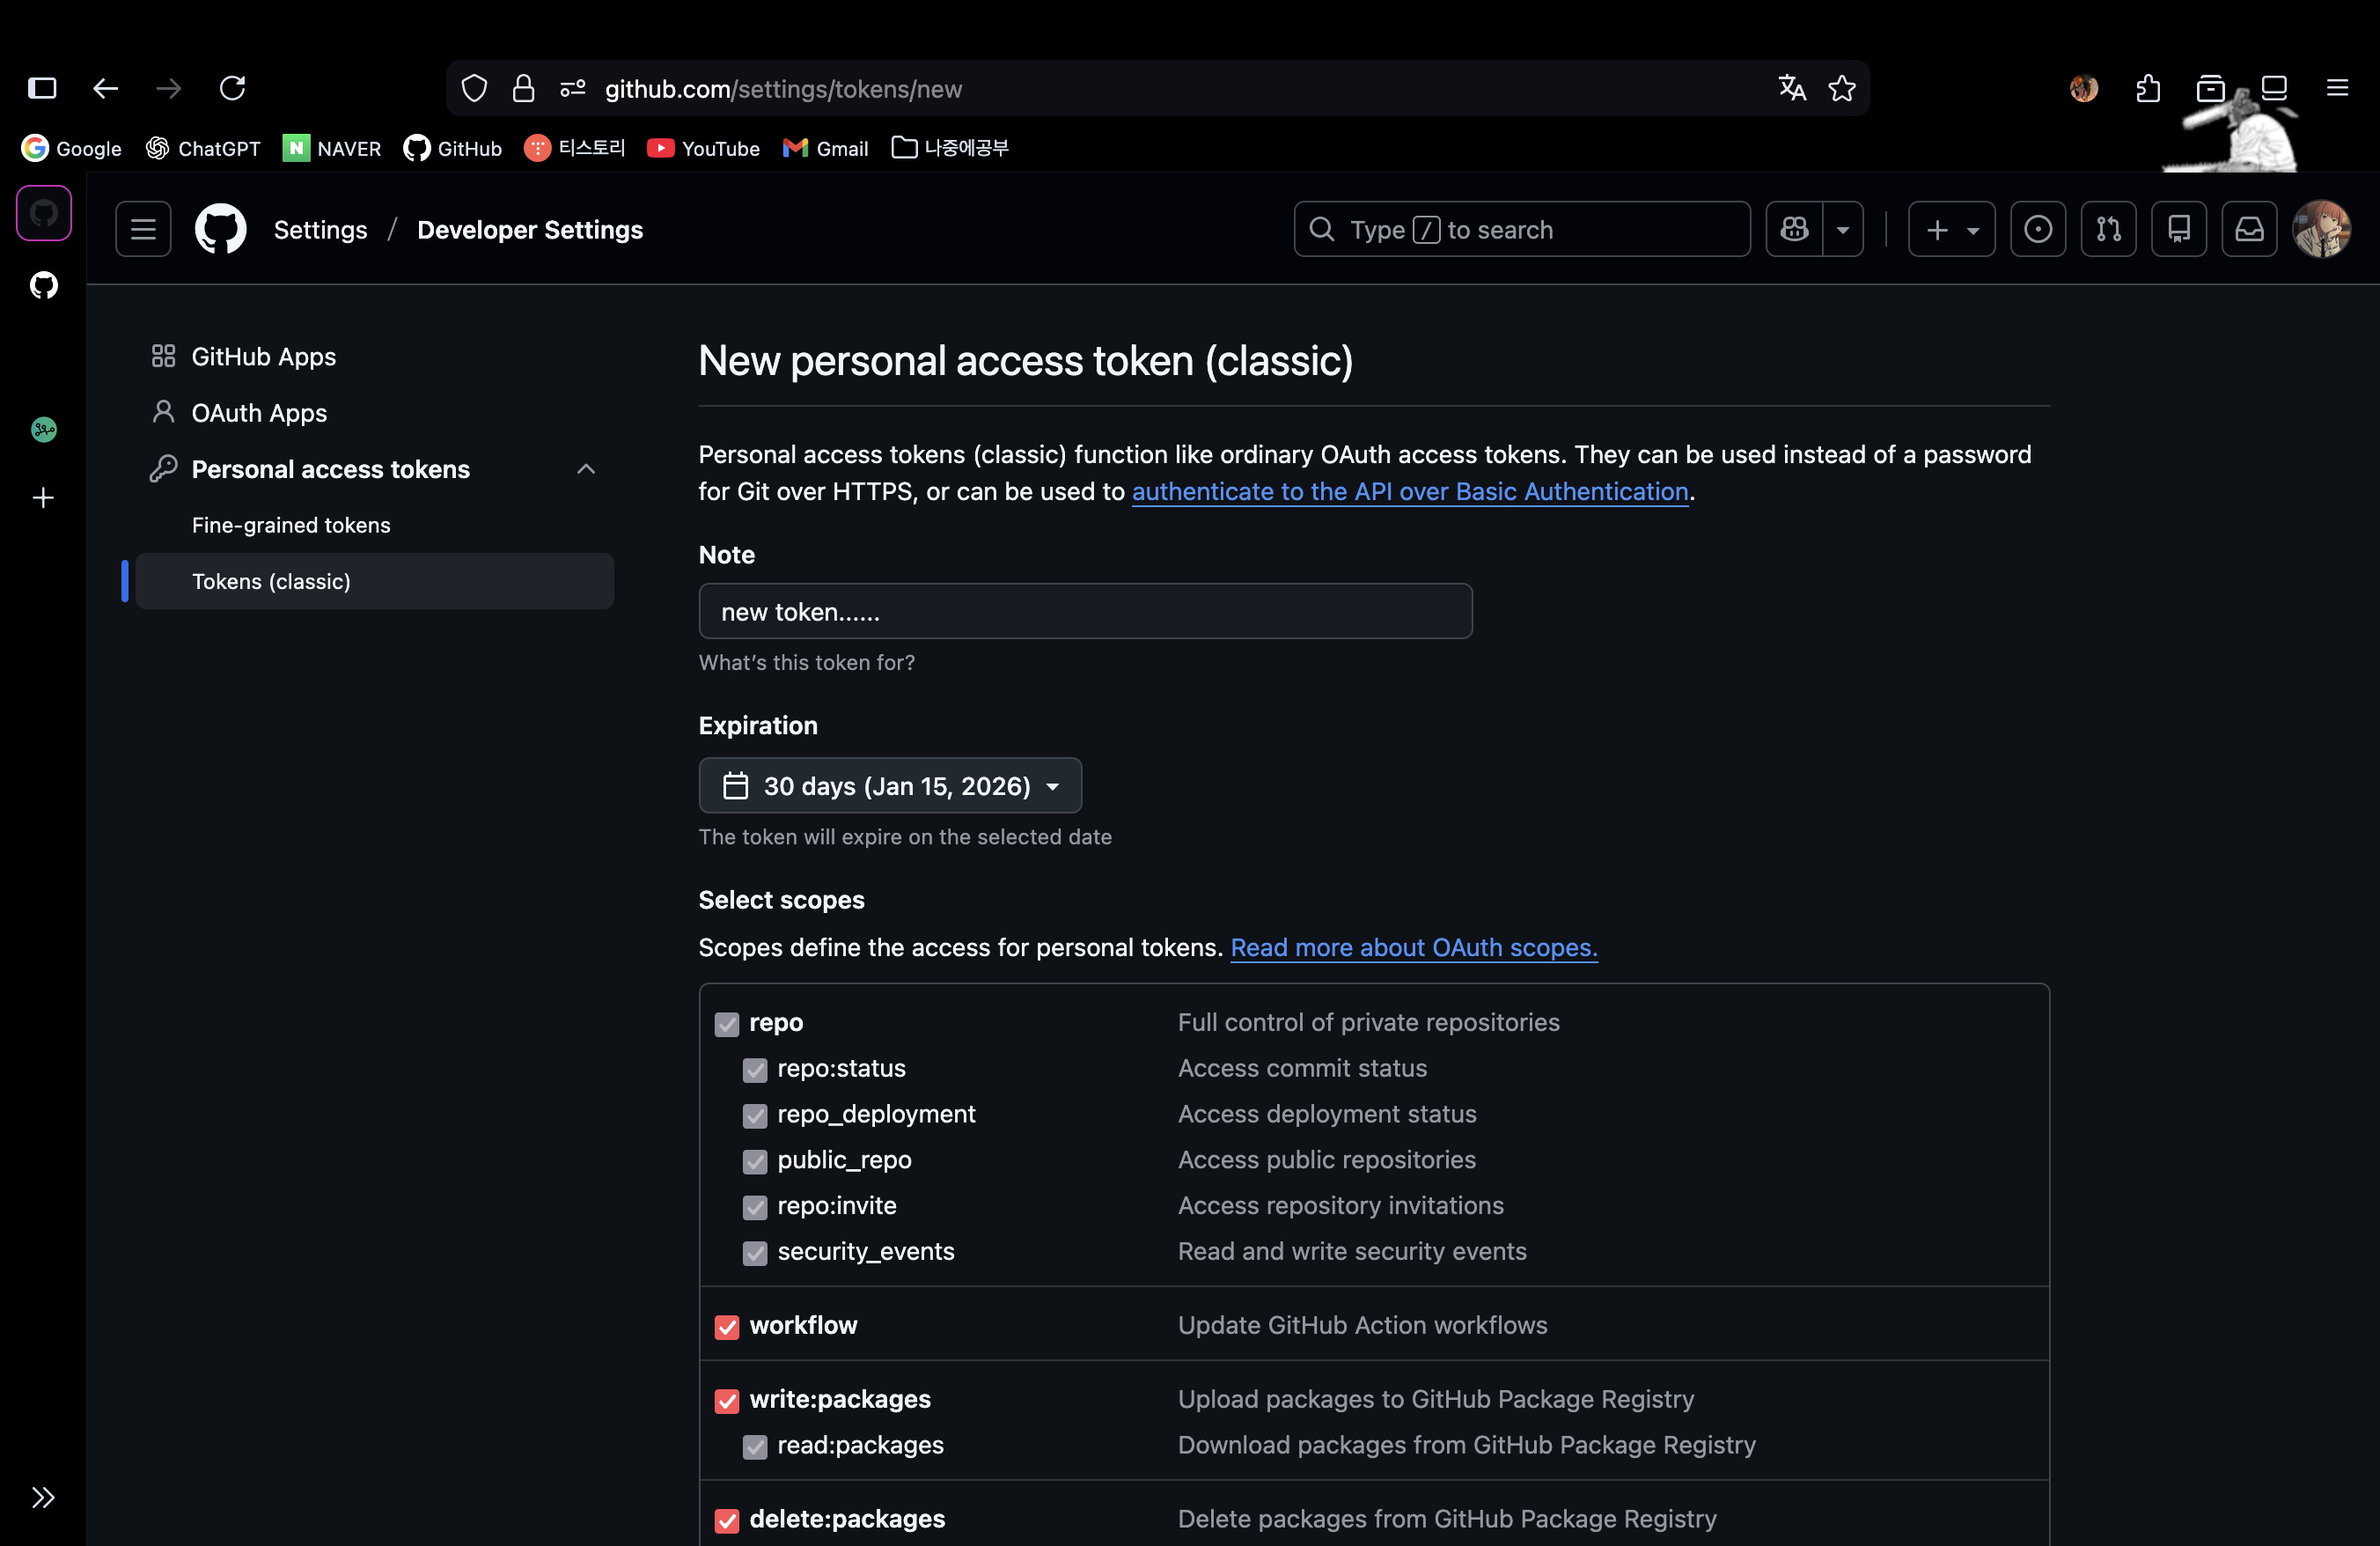This screenshot has height=1546, width=2380.
Task: Open the create new plus dropdown
Action: pyautogui.click(x=1951, y=230)
